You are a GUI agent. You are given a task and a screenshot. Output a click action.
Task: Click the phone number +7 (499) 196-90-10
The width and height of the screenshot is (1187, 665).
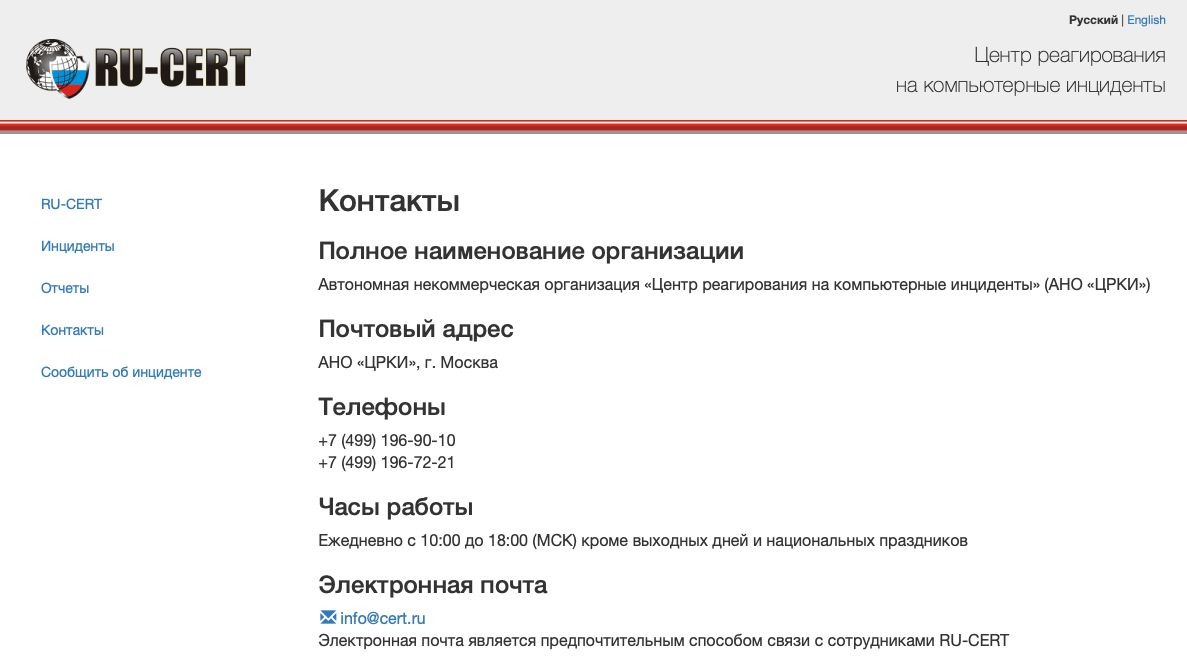386,440
